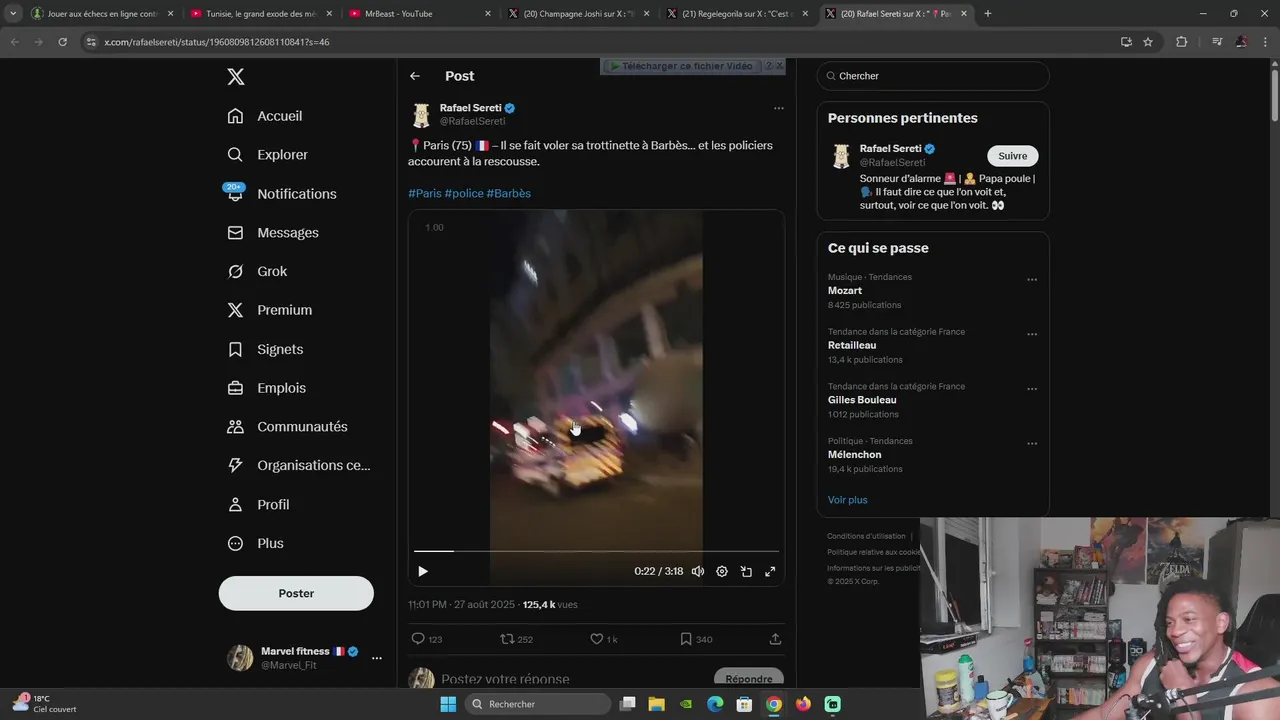This screenshot has width=1280, height=720.
Task: Open options for the Retailleau trend
Action: tap(1032, 334)
